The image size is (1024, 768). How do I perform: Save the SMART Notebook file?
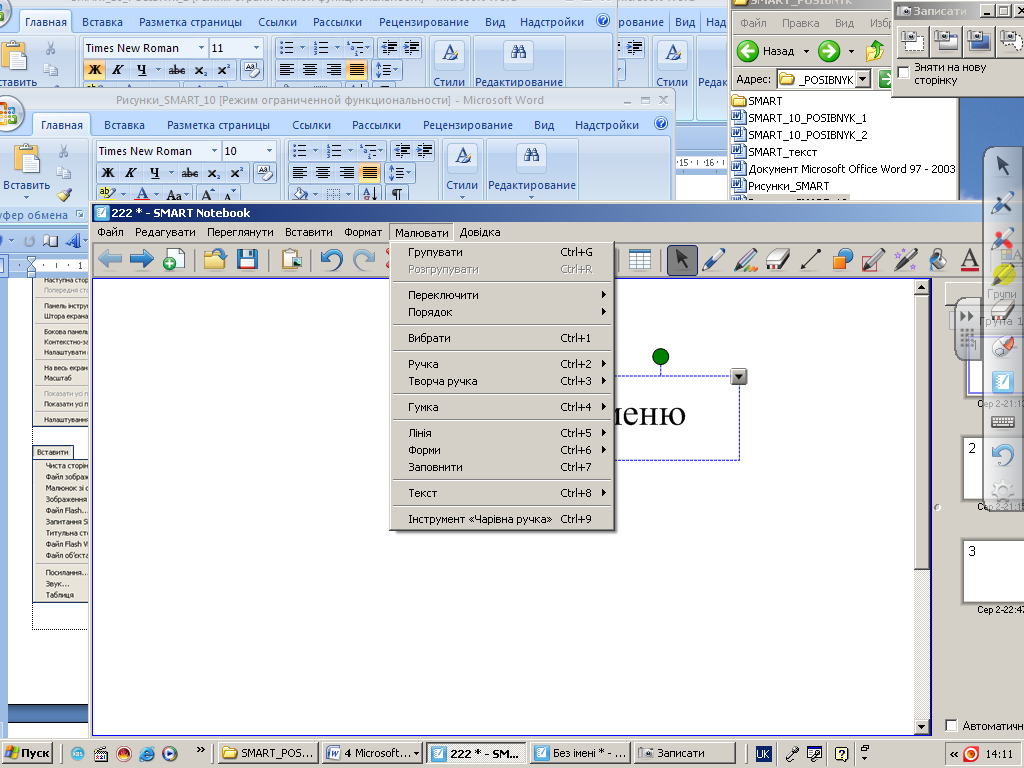pyautogui.click(x=247, y=260)
